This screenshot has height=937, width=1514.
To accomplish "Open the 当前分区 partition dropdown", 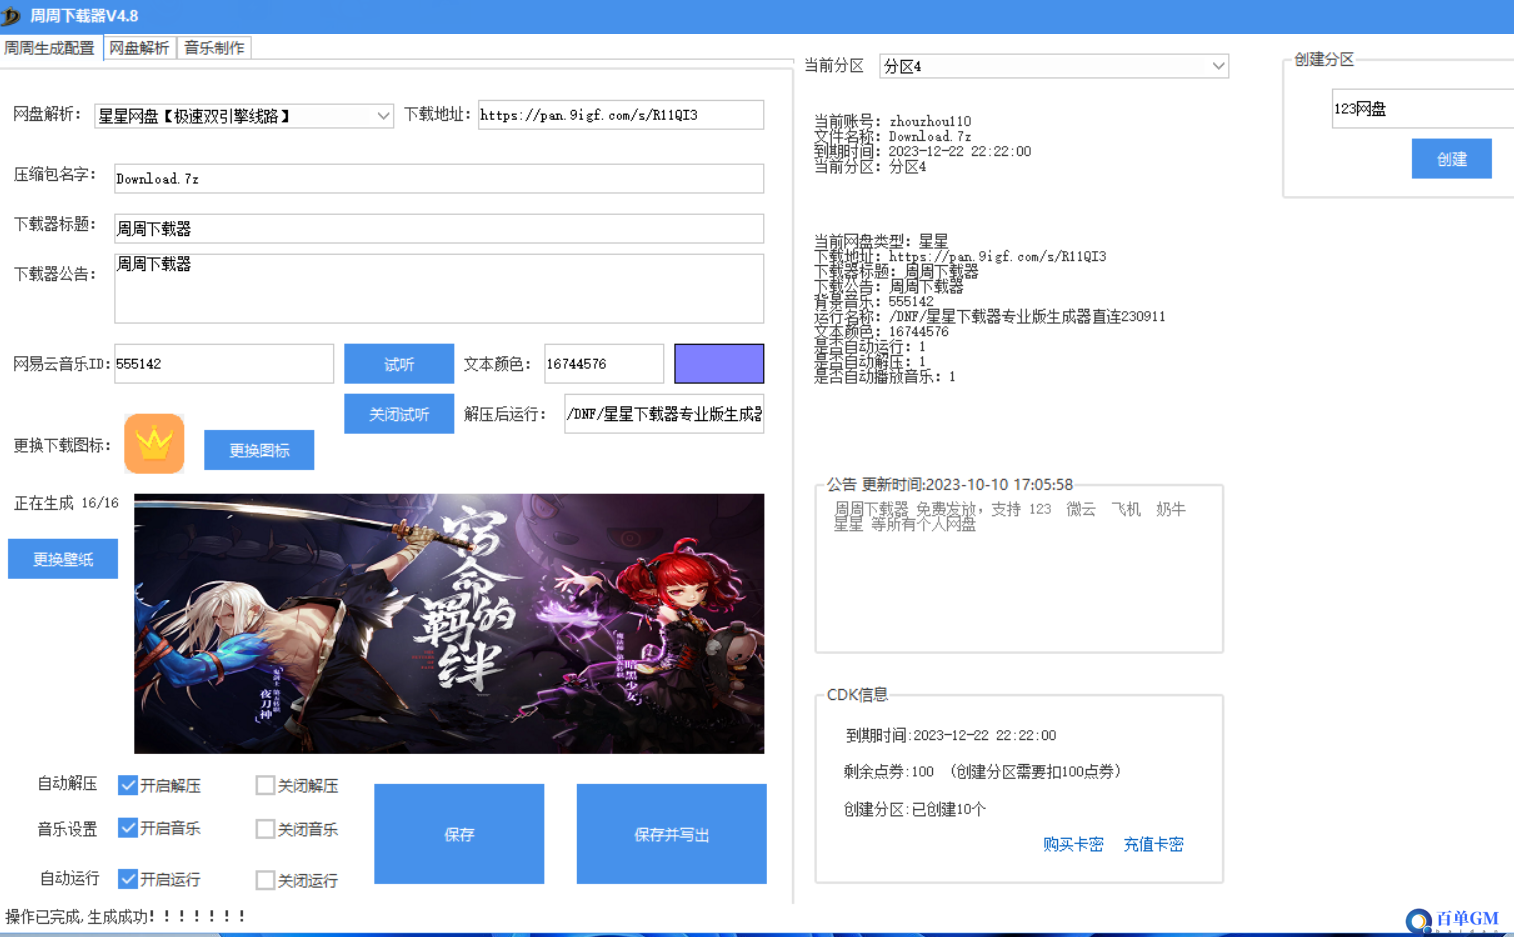I will click(x=1054, y=66).
